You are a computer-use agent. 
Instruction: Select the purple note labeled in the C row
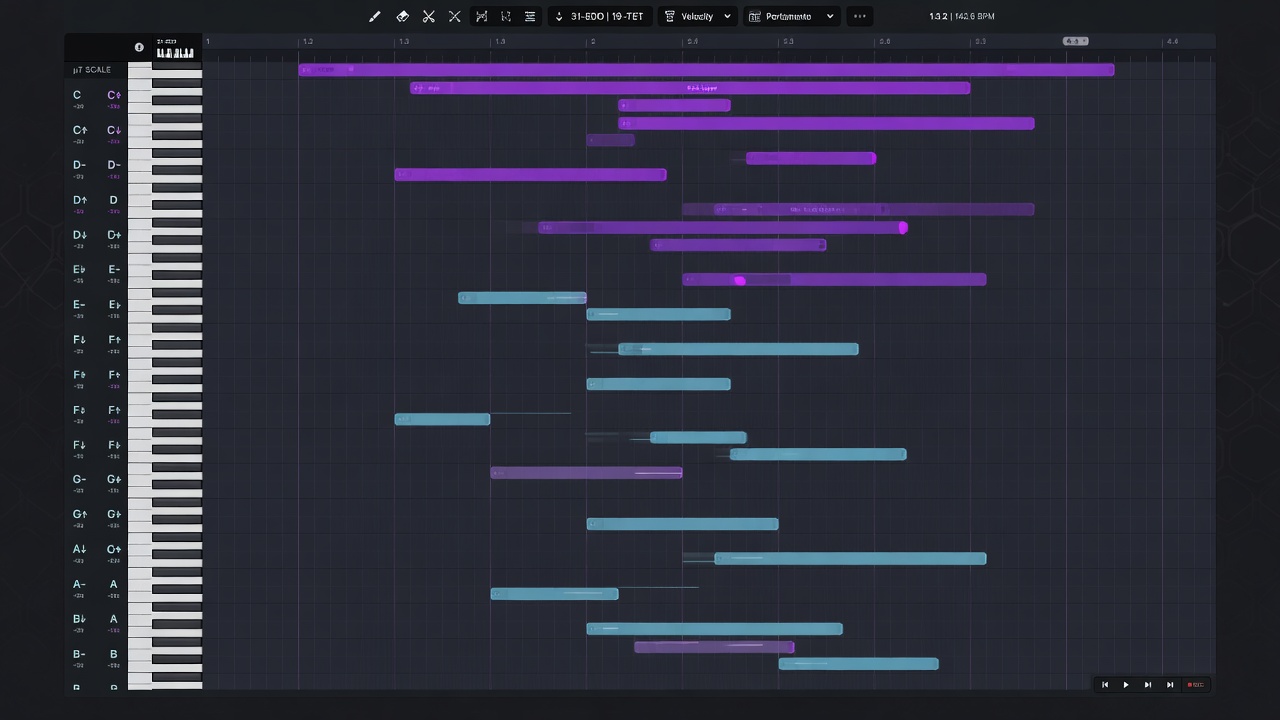pyautogui.click(x=690, y=88)
